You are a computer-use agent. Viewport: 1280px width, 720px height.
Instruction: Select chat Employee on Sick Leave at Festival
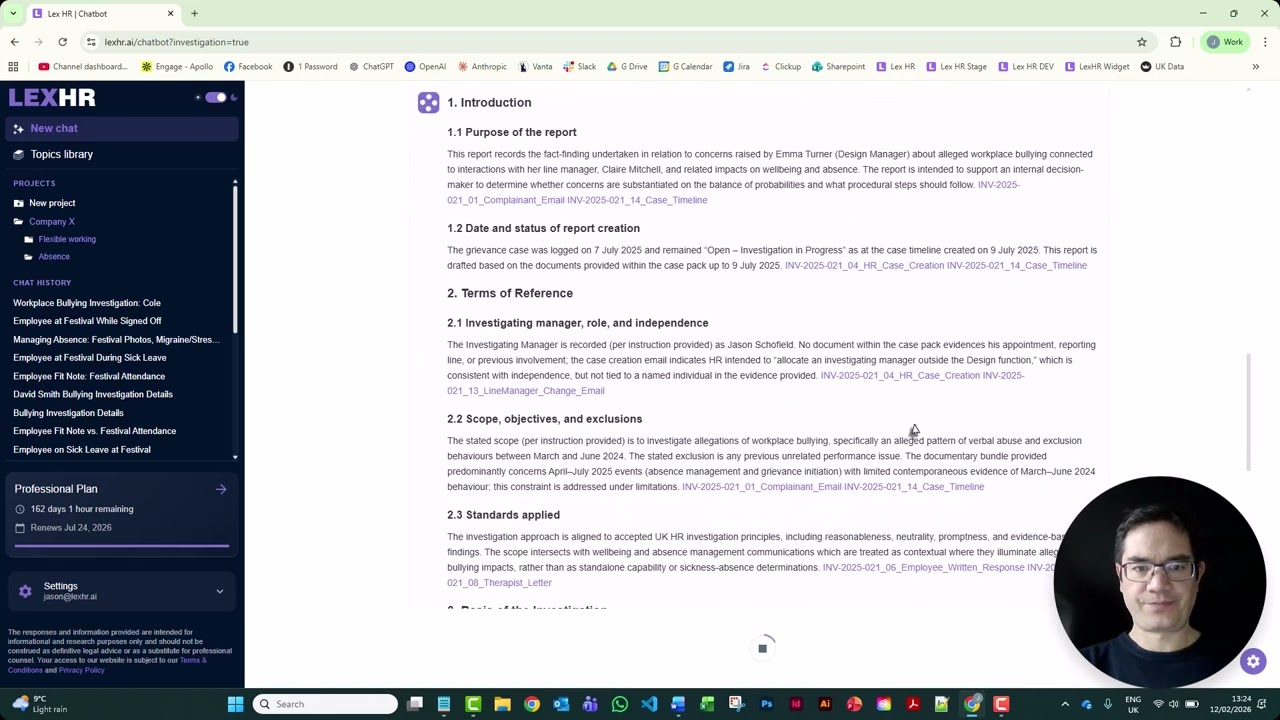(82, 450)
